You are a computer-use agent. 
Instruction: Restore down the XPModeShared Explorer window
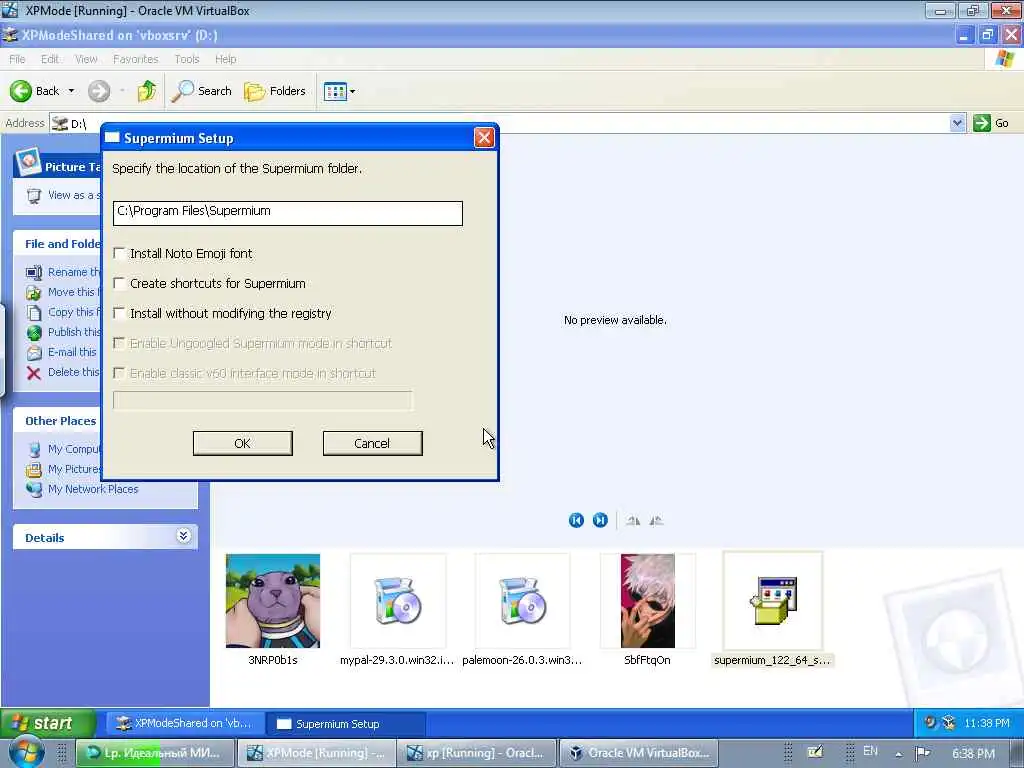[x=987, y=35]
